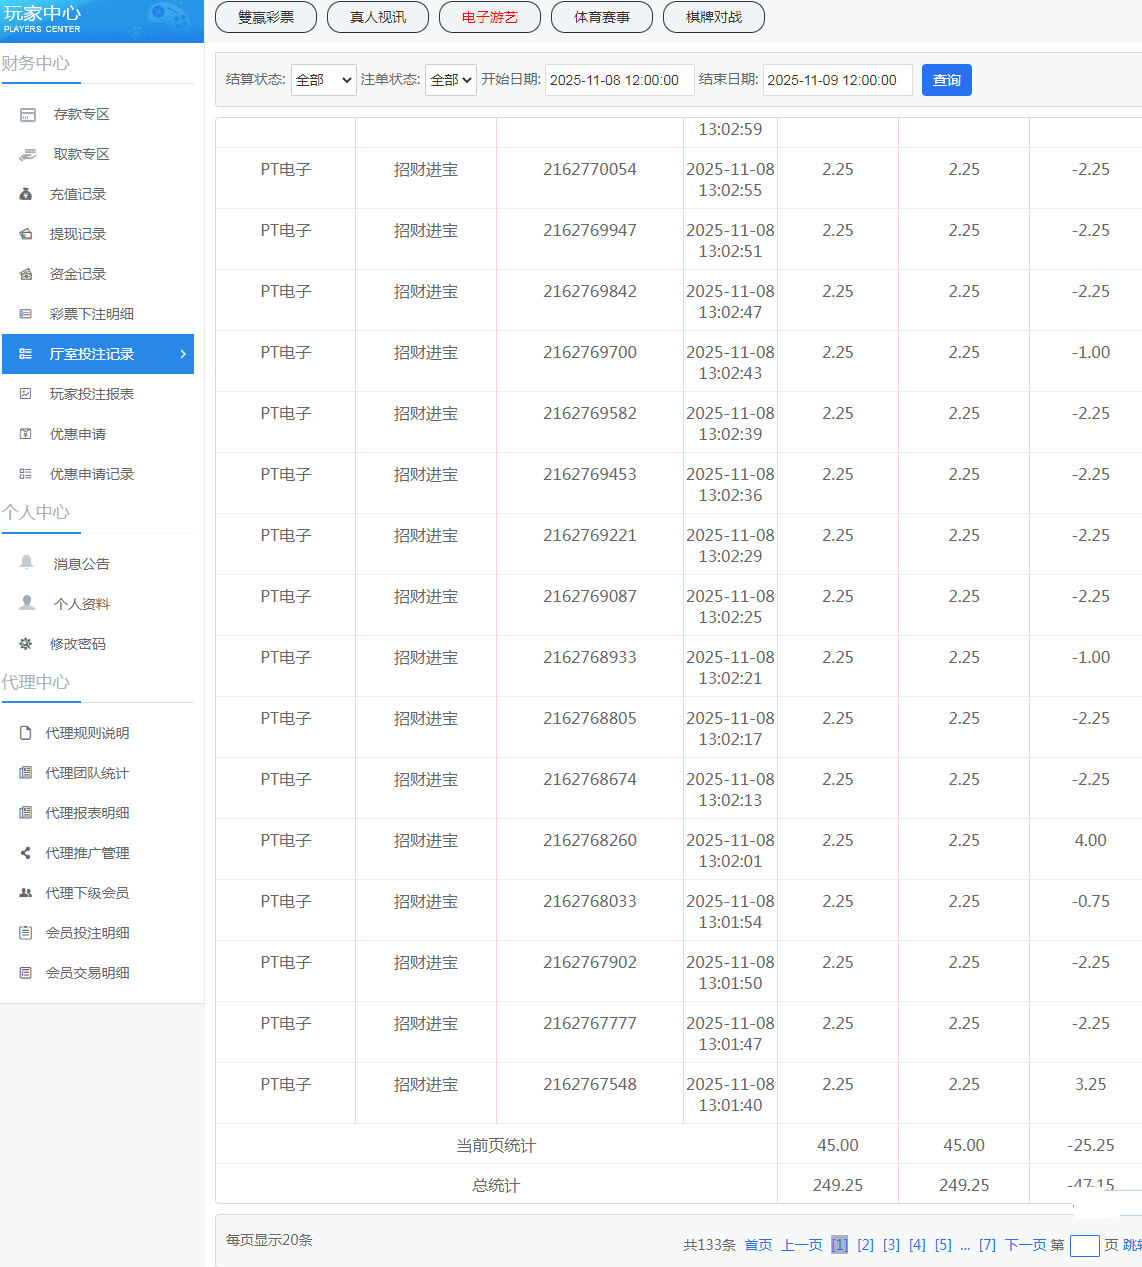This screenshot has width=1142, height=1267.
Task: Click the gear icon beside 修改密码
Action: click(x=26, y=644)
